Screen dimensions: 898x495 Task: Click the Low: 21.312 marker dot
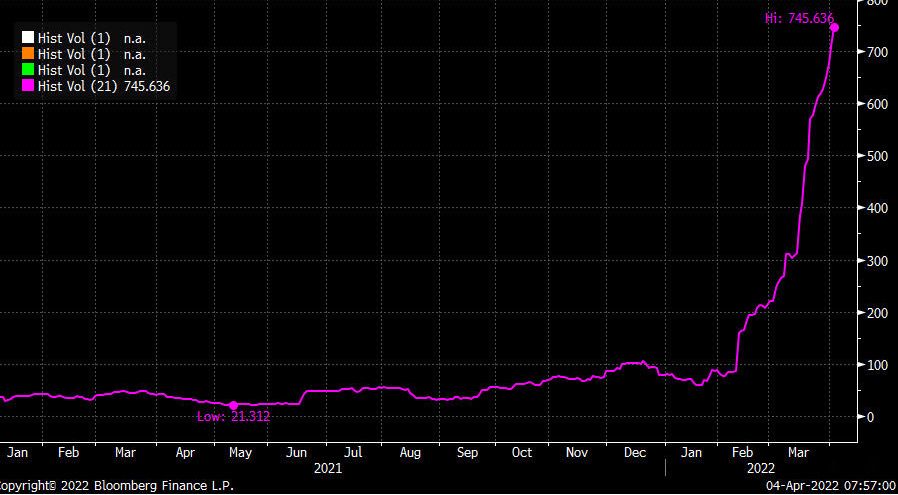[x=233, y=406]
